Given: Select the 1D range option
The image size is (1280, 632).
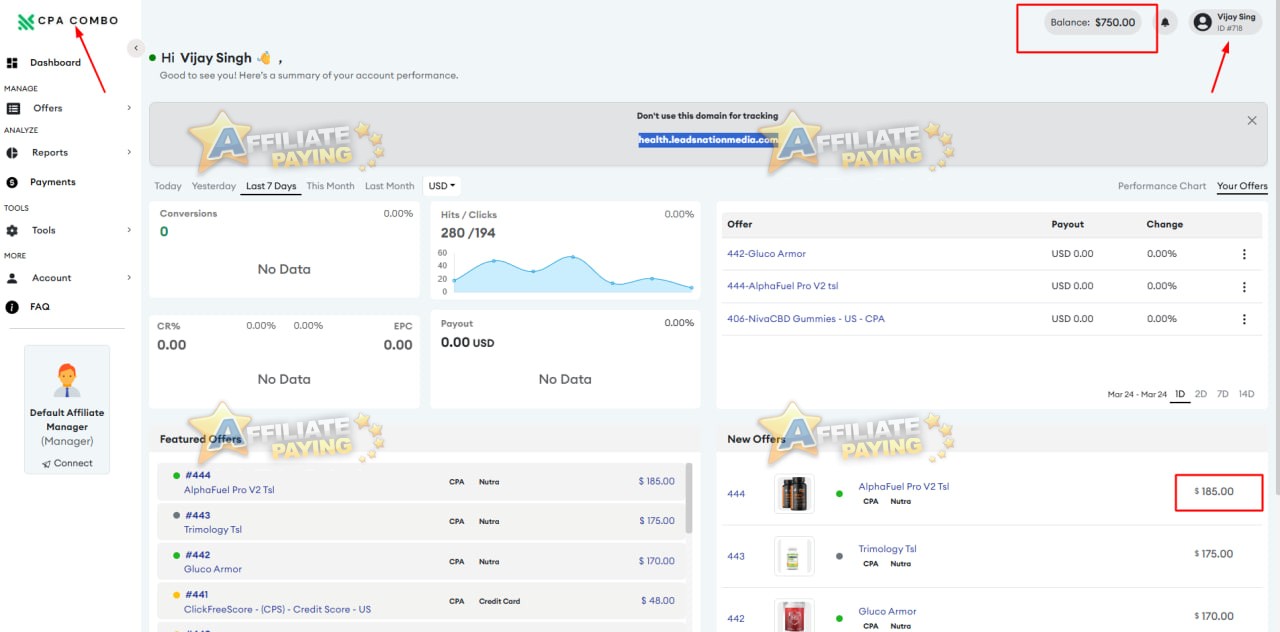Looking at the screenshot, I should [1180, 394].
